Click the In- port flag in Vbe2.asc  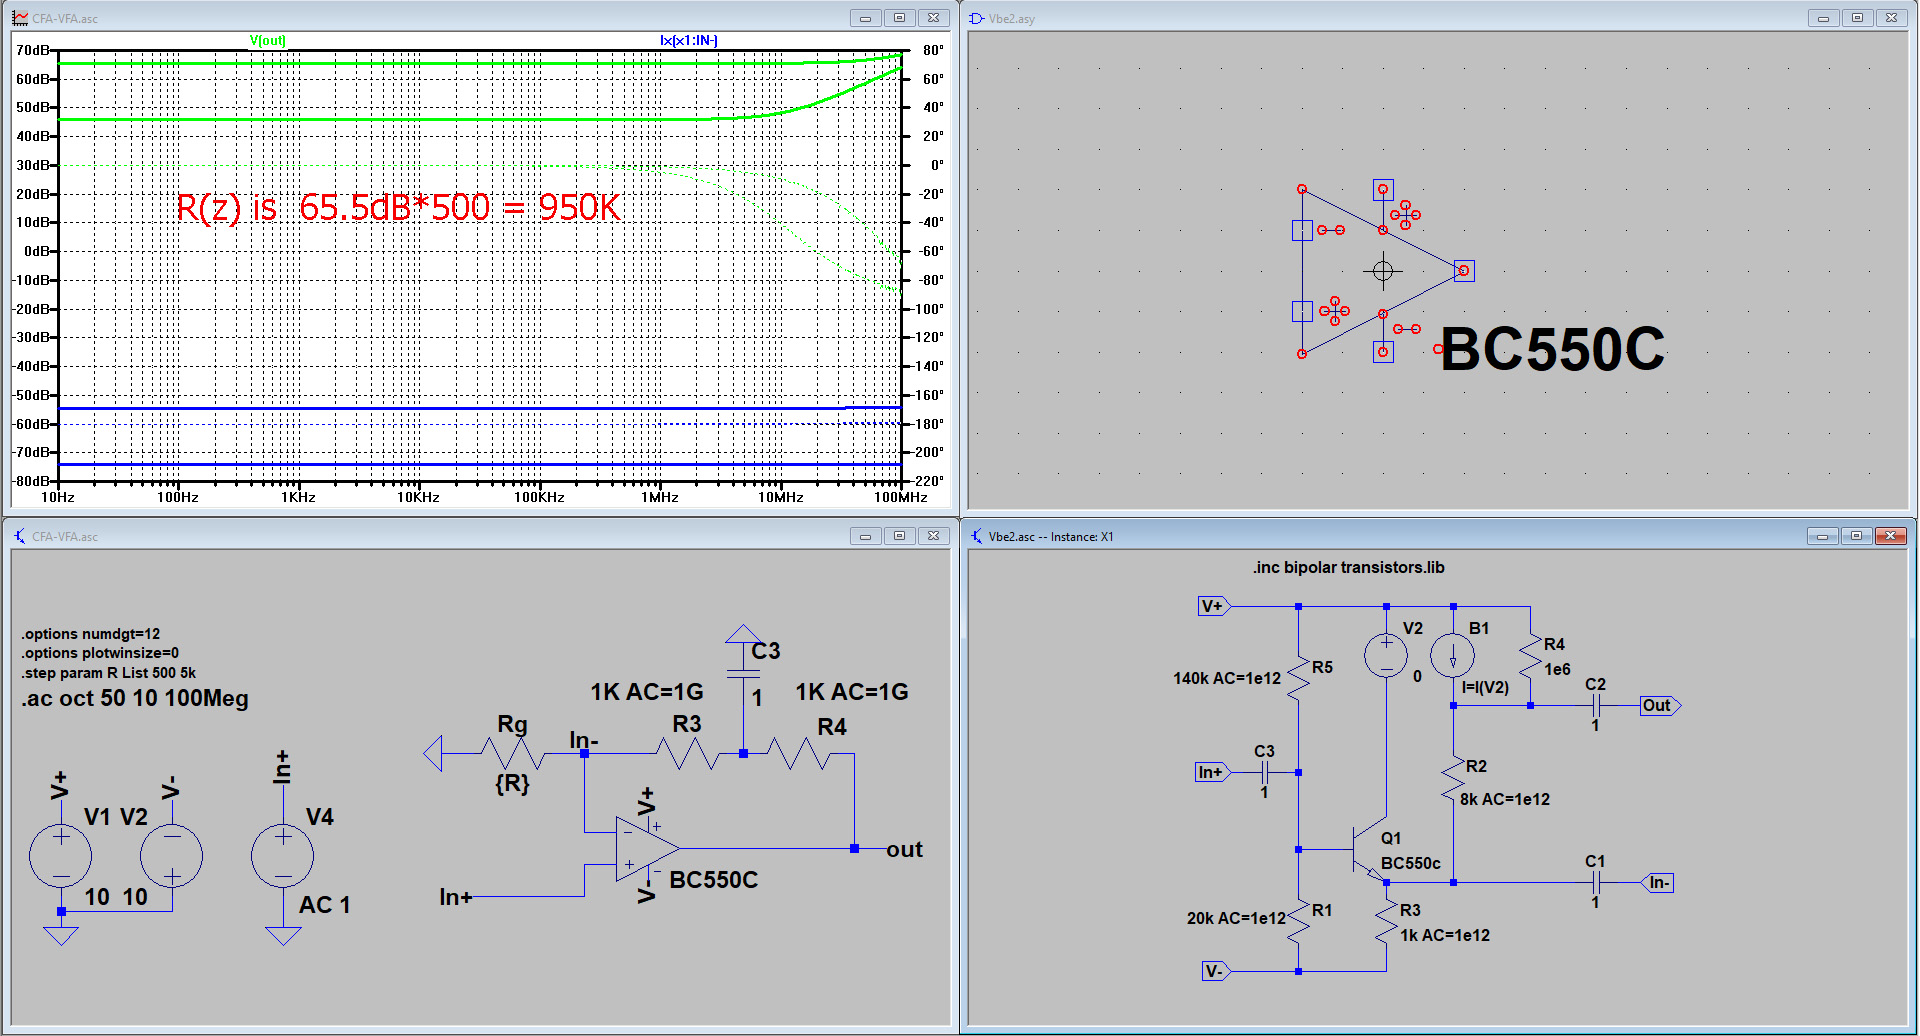click(x=1657, y=882)
